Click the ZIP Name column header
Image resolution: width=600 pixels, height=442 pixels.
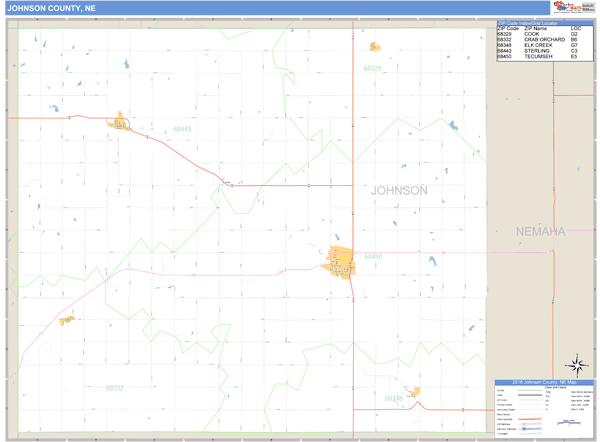[x=535, y=28]
